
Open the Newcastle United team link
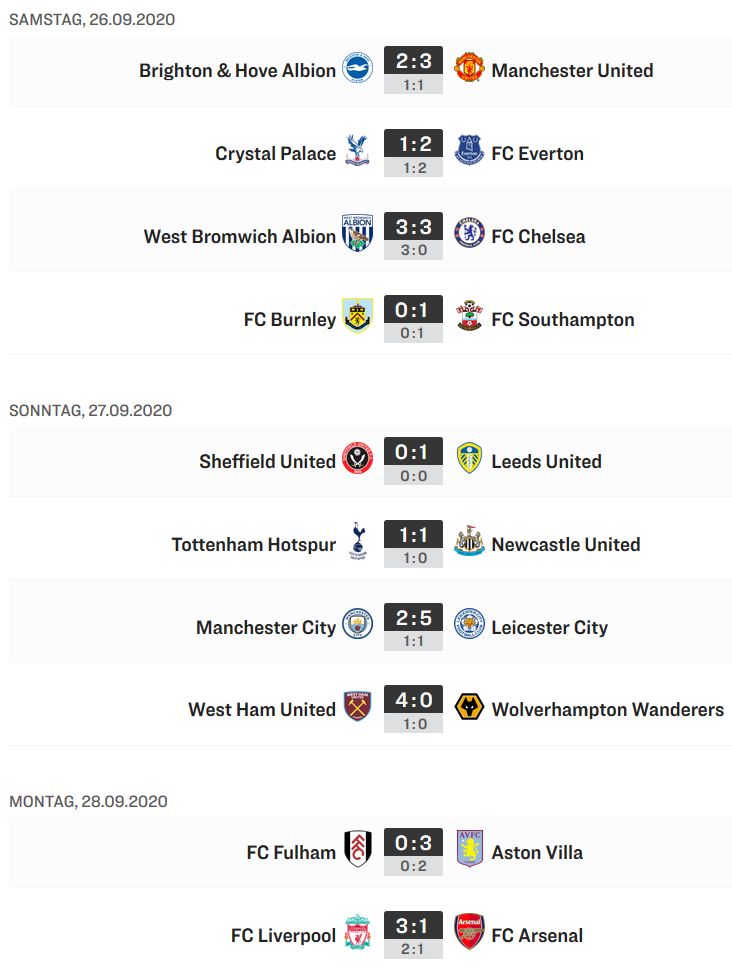(x=566, y=544)
